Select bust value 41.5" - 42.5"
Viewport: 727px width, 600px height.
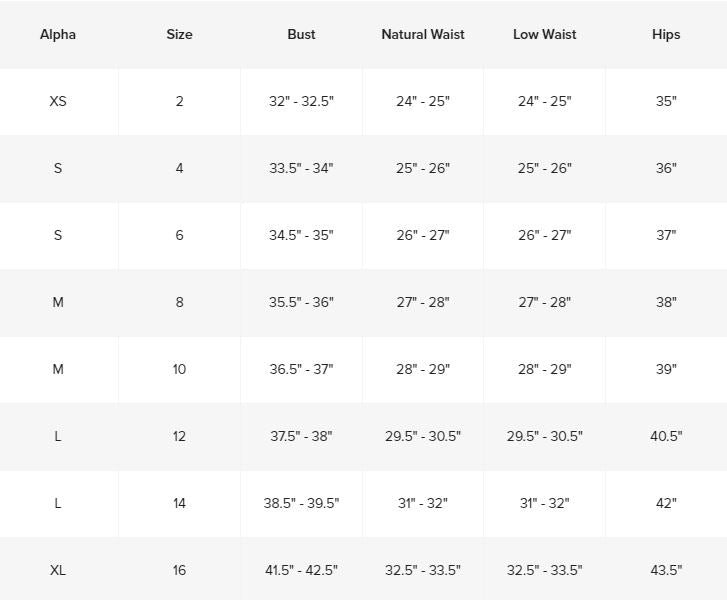(x=301, y=570)
